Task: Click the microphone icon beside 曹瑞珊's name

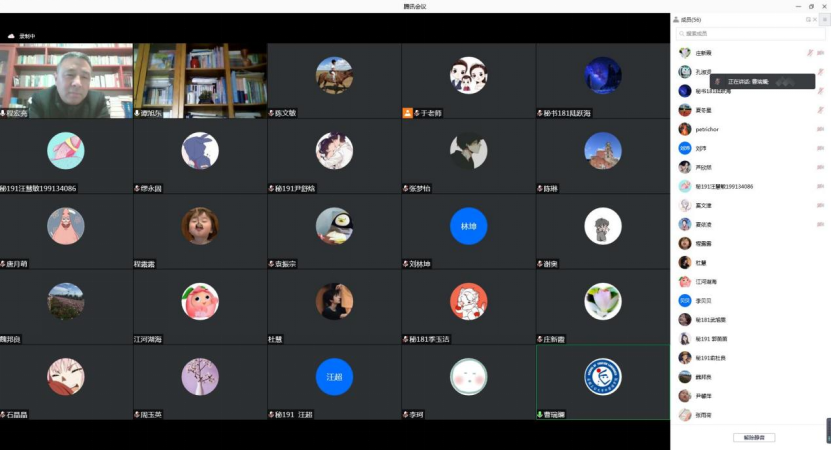Action: (540, 414)
